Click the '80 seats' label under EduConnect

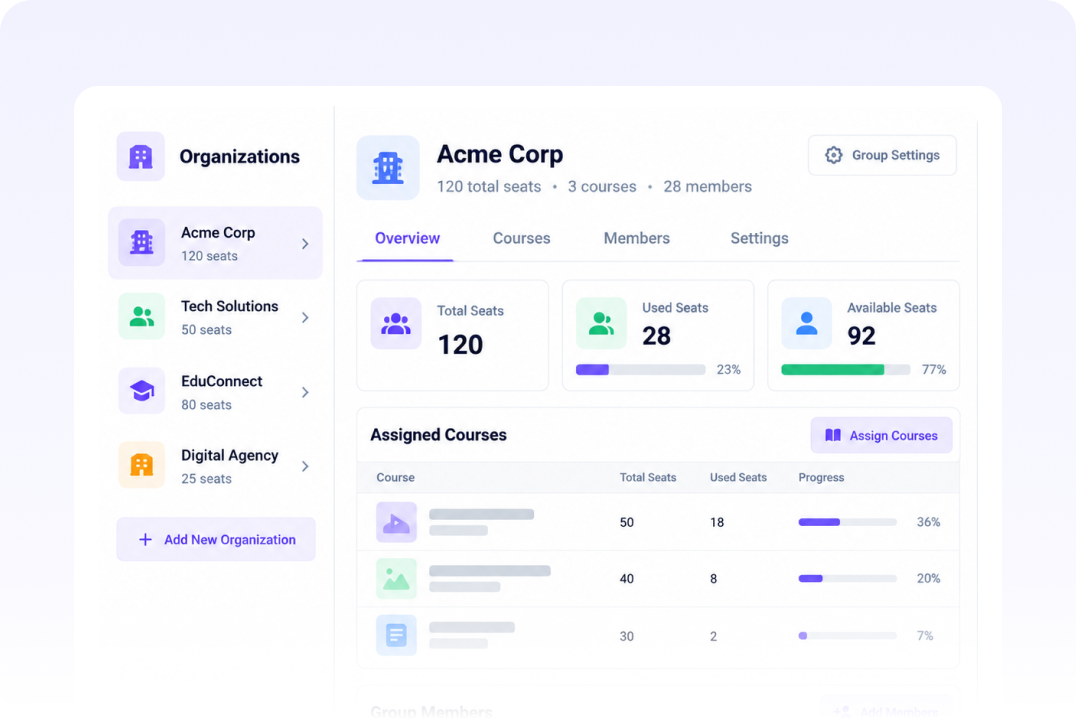[207, 405]
